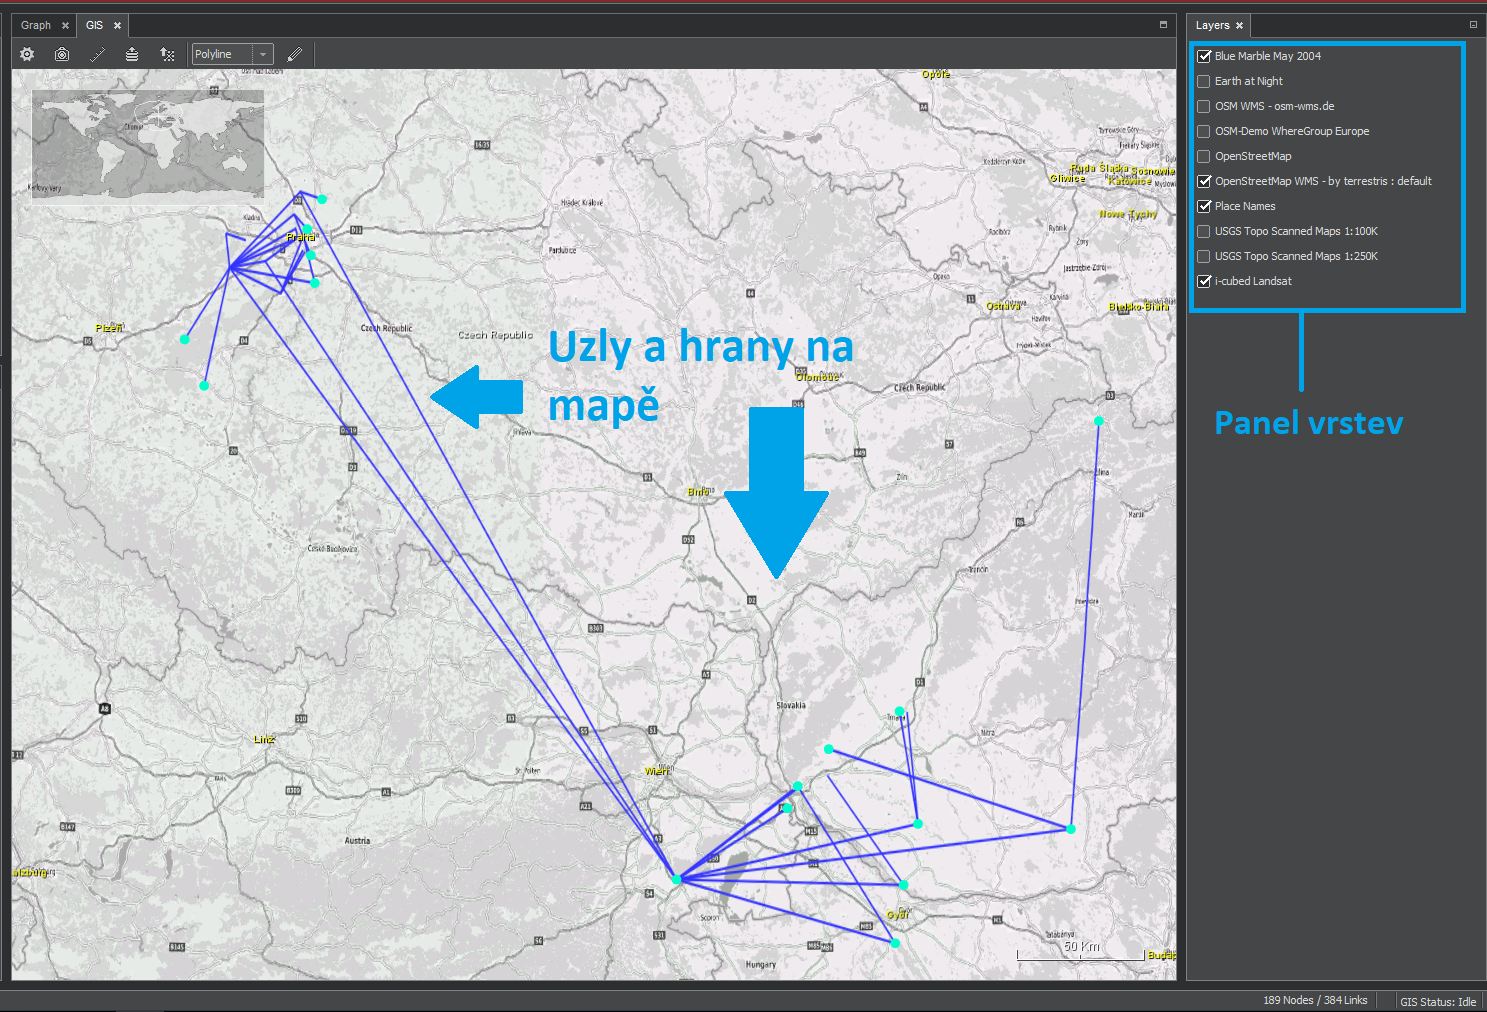Click the 189 Nodes / 384 Links counter
This screenshot has width=1487, height=1012.
pos(1314,999)
